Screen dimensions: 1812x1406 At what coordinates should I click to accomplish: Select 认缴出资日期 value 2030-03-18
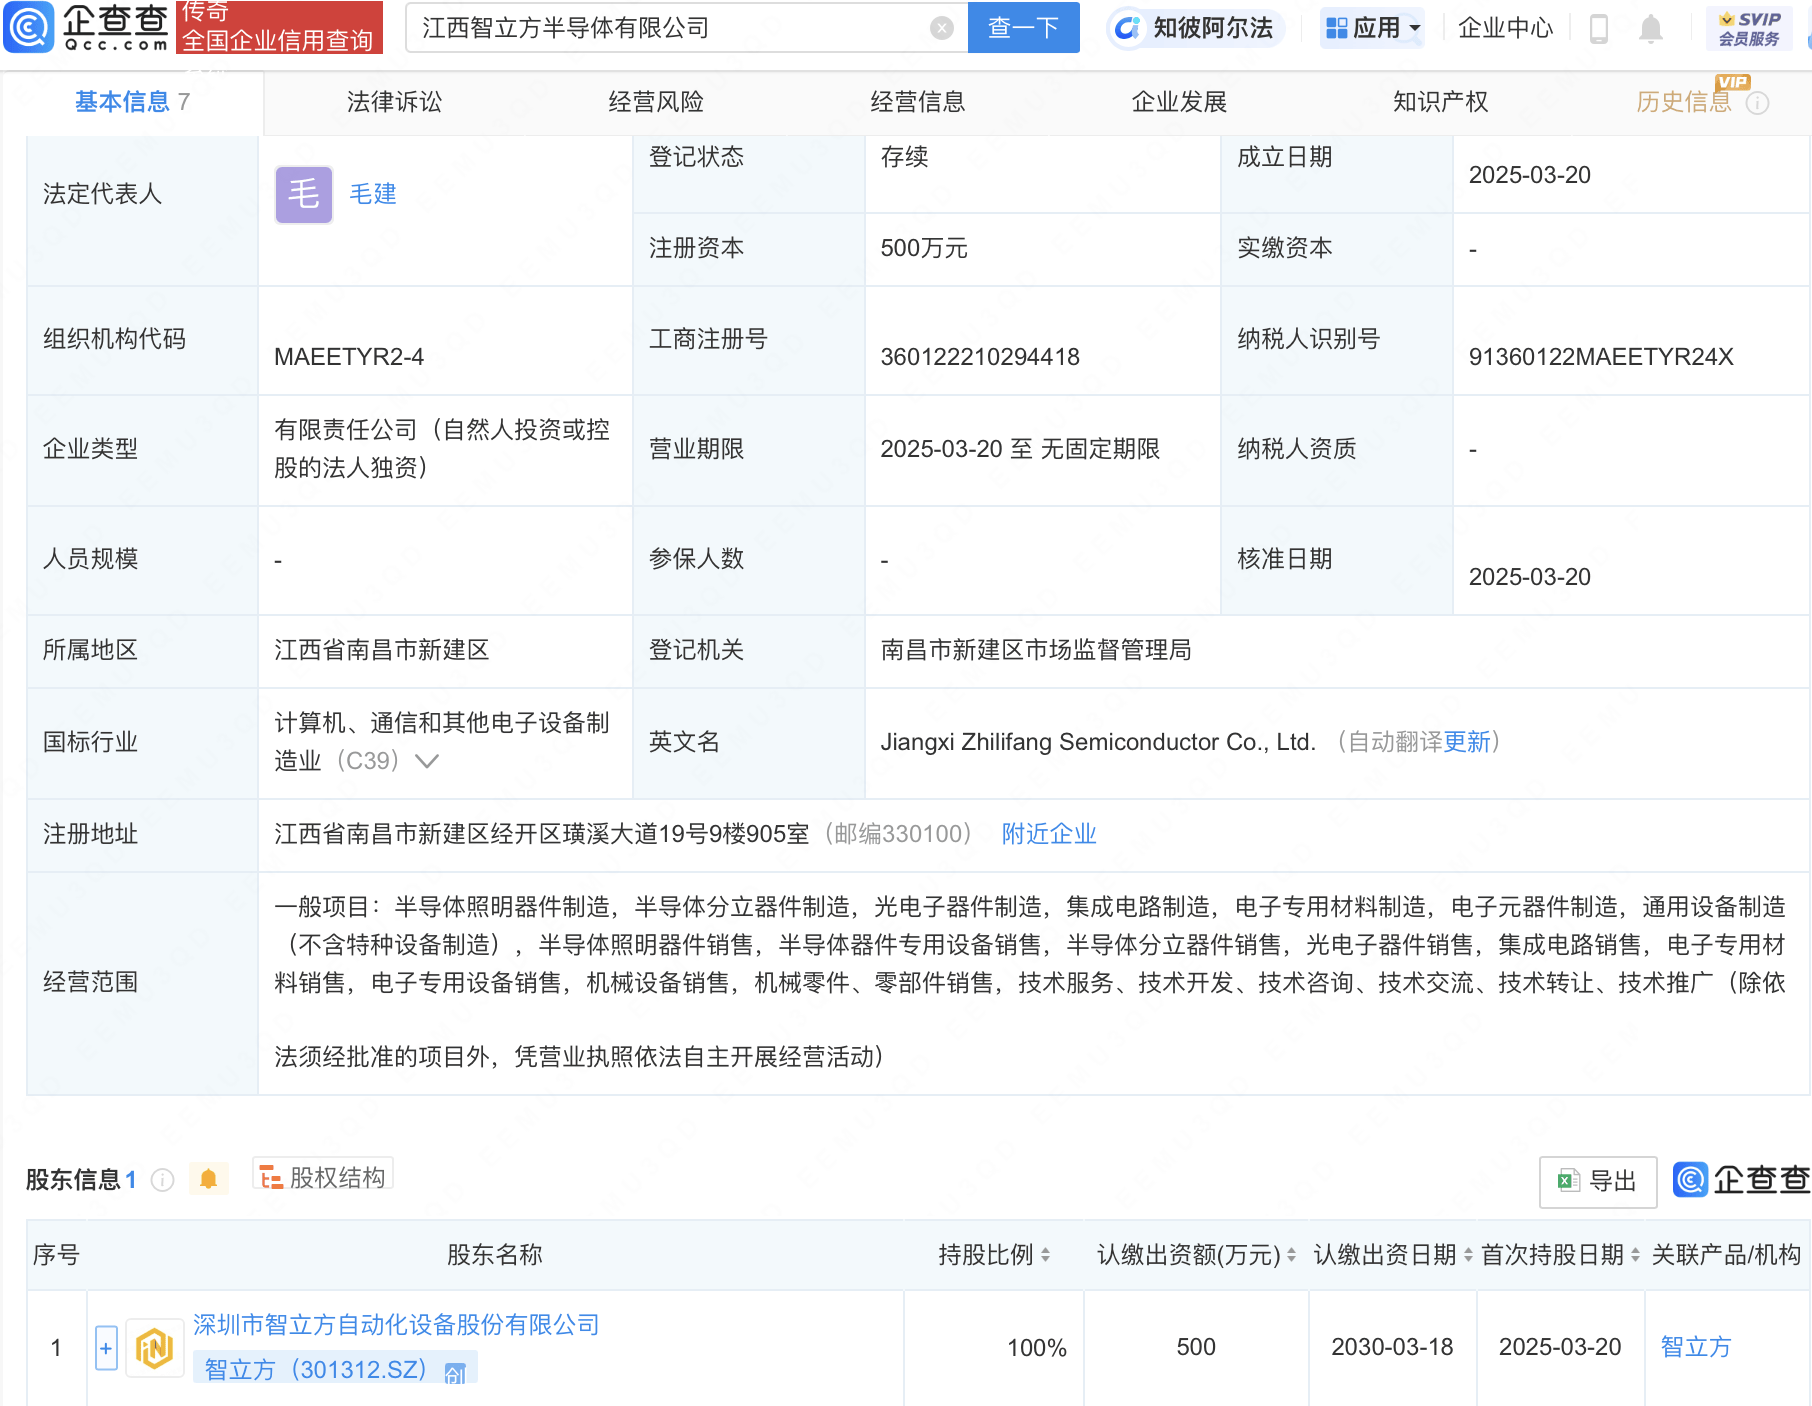(1392, 1347)
